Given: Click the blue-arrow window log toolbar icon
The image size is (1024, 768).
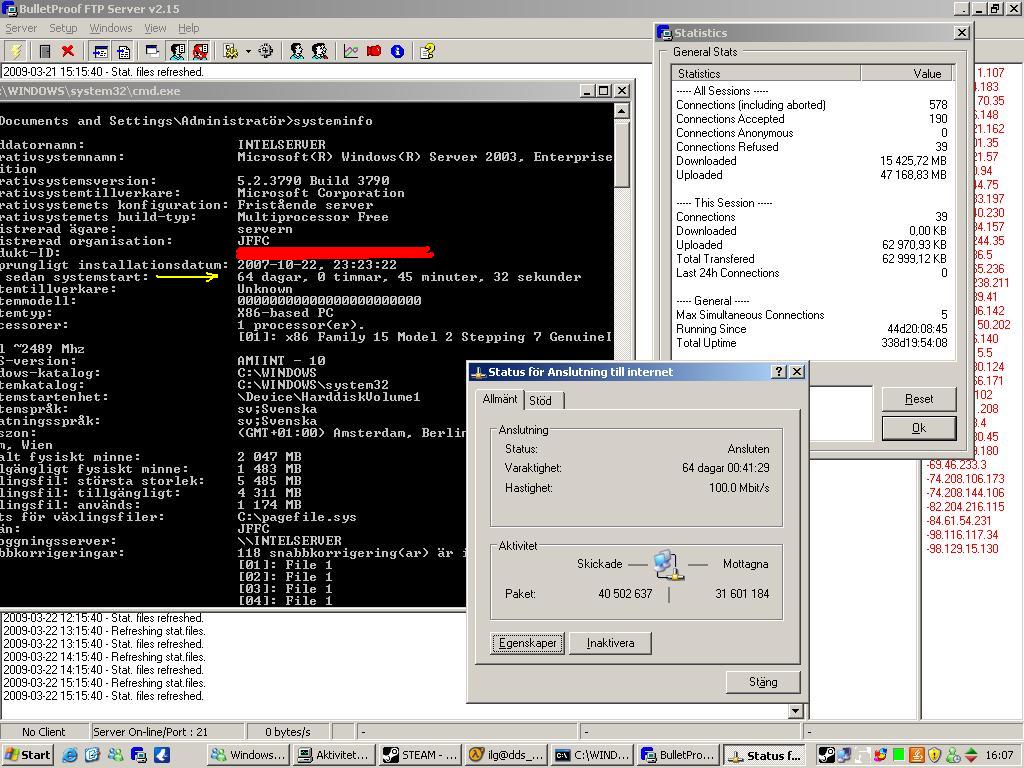Looking at the screenshot, I should tap(100, 51).
